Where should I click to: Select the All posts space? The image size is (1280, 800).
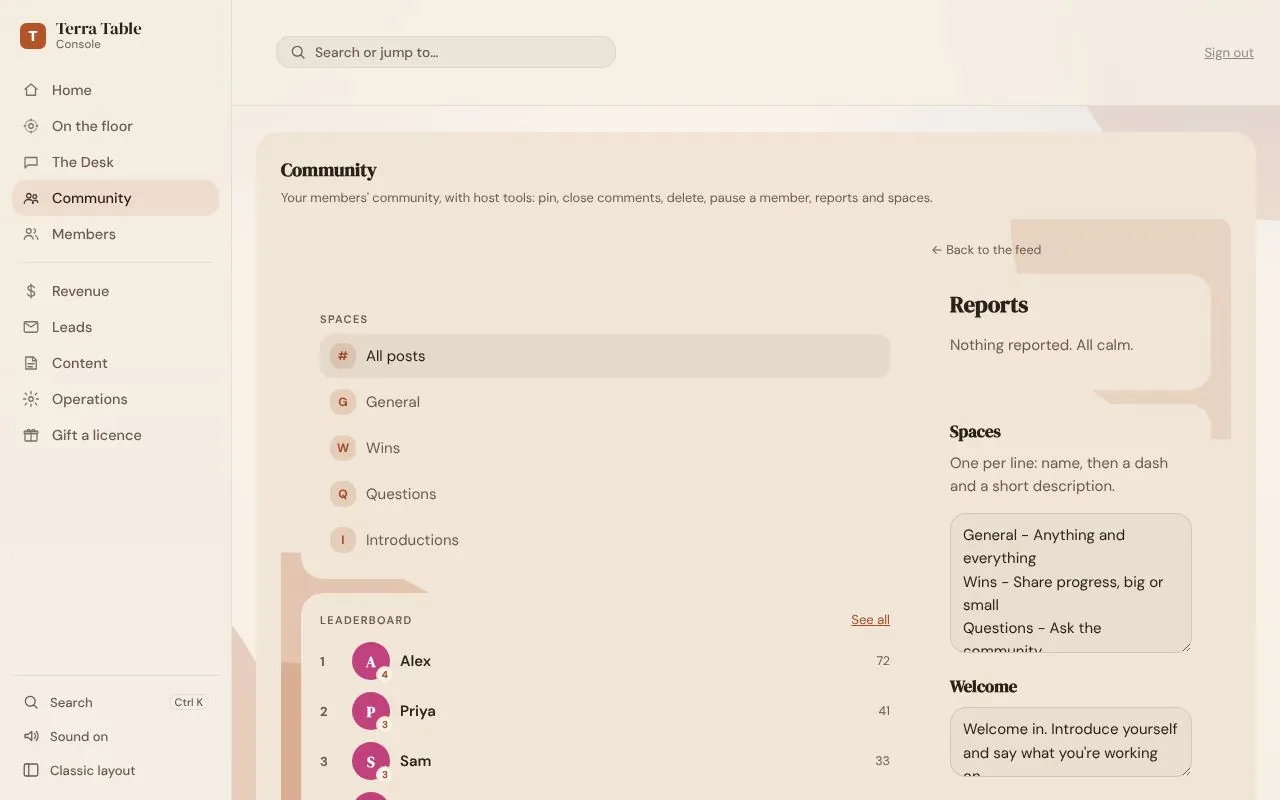[605, 356]
